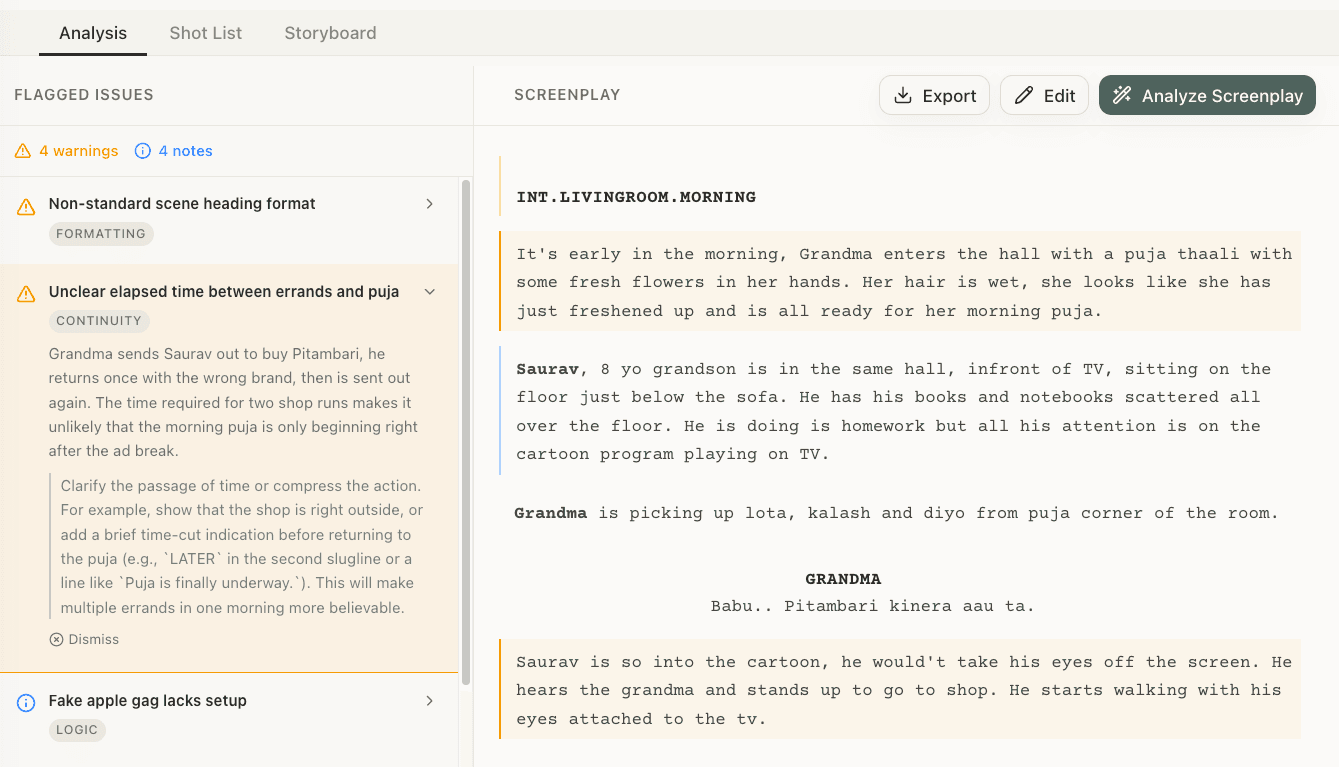Click the CONTINUITY category tag
The image size is (1339, 767).
pos(99,320)
